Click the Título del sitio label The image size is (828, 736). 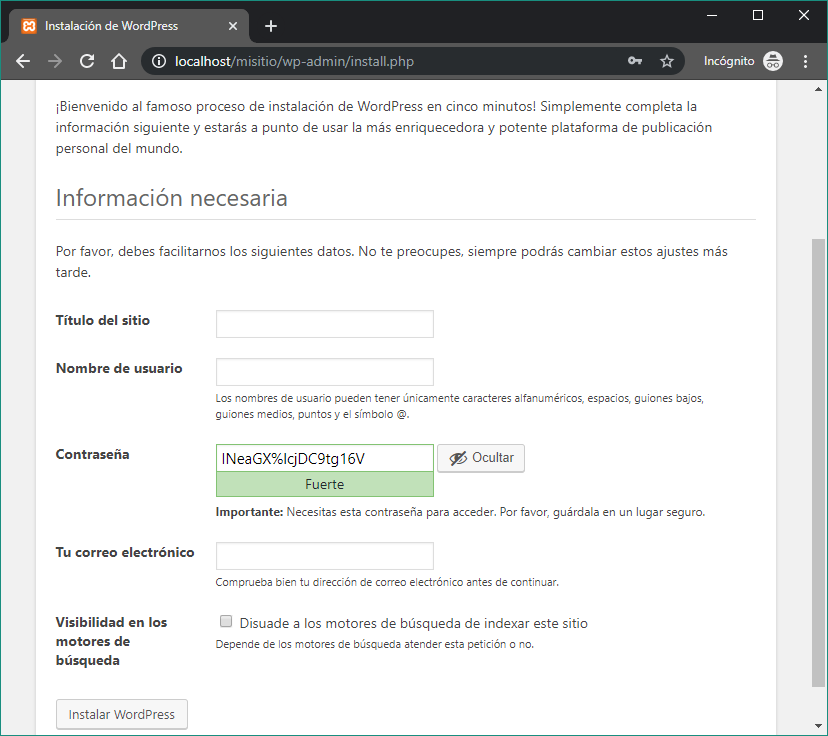103,320
